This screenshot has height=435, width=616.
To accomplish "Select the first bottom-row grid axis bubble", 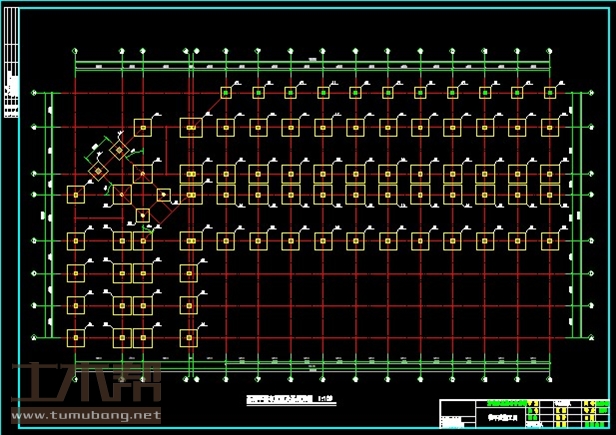I will click(x=76, y=378).
